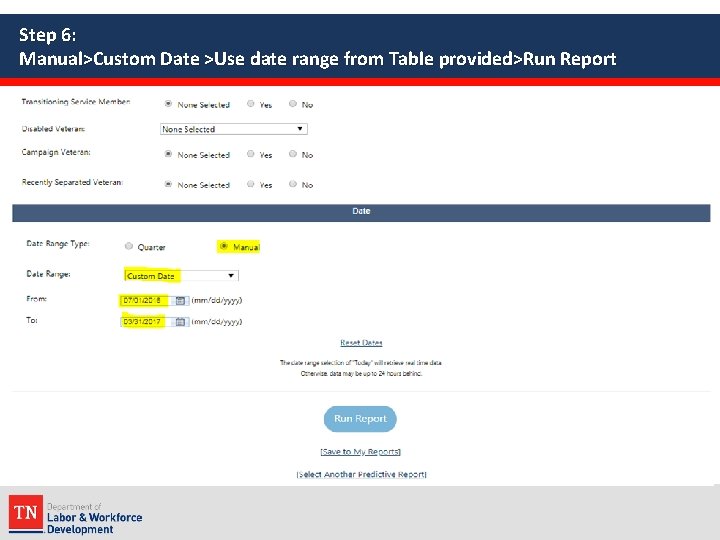Open calendar picker for To date
This screenshot has height=540, width=720.
(180, 322)
